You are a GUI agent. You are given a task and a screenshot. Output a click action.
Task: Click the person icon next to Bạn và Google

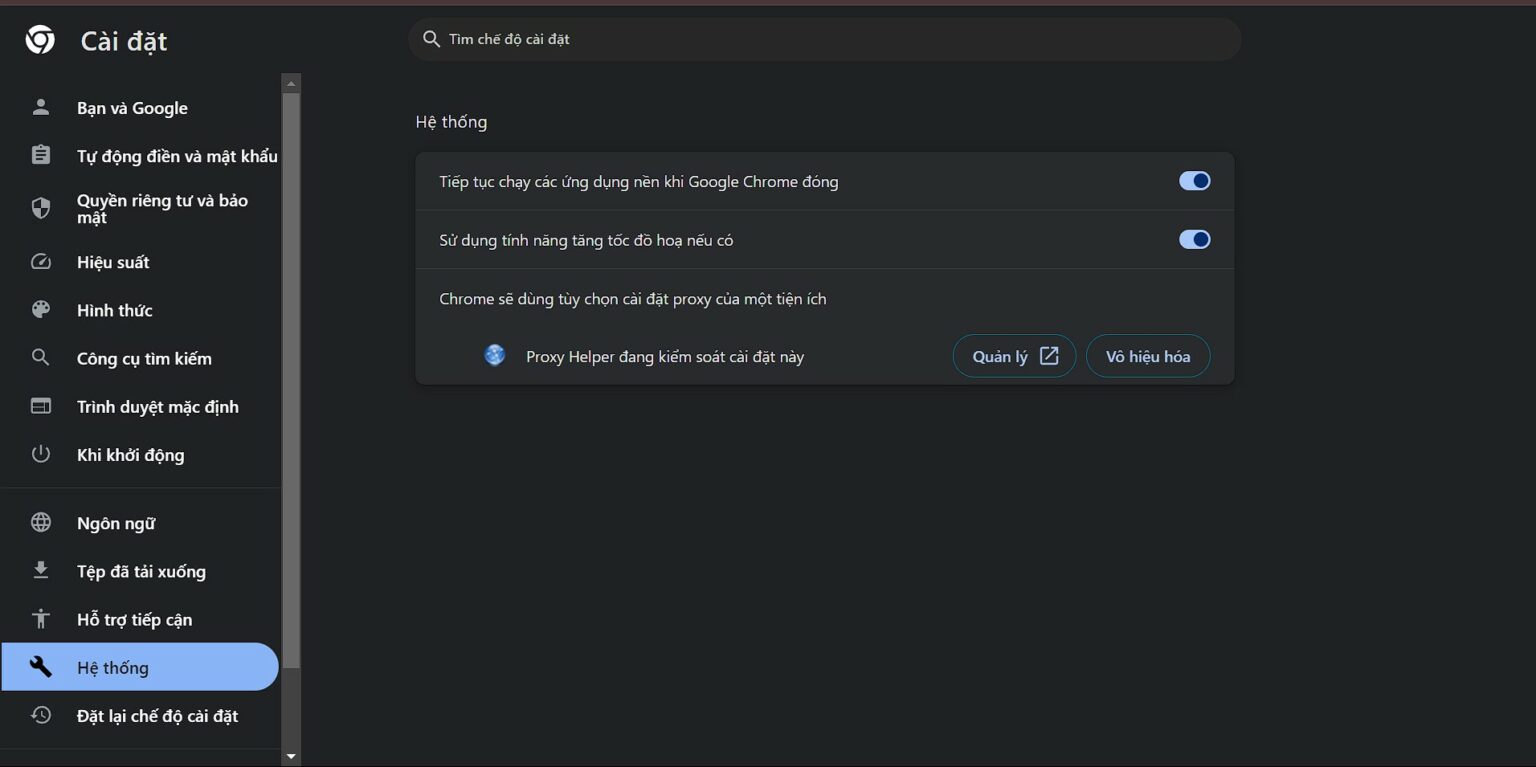click(x=40, y=107)
